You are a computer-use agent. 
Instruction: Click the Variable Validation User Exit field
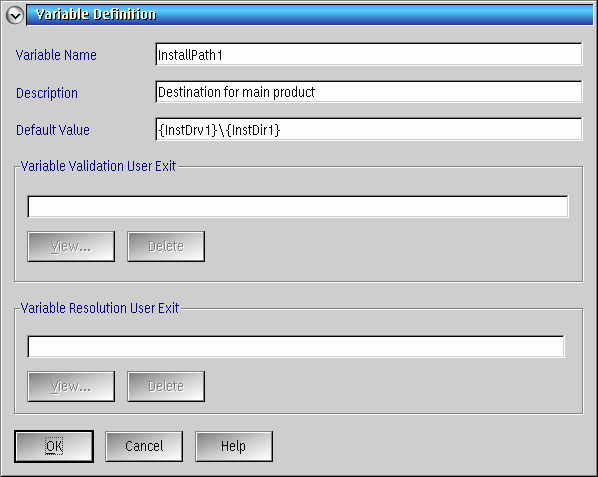(298, 207)
